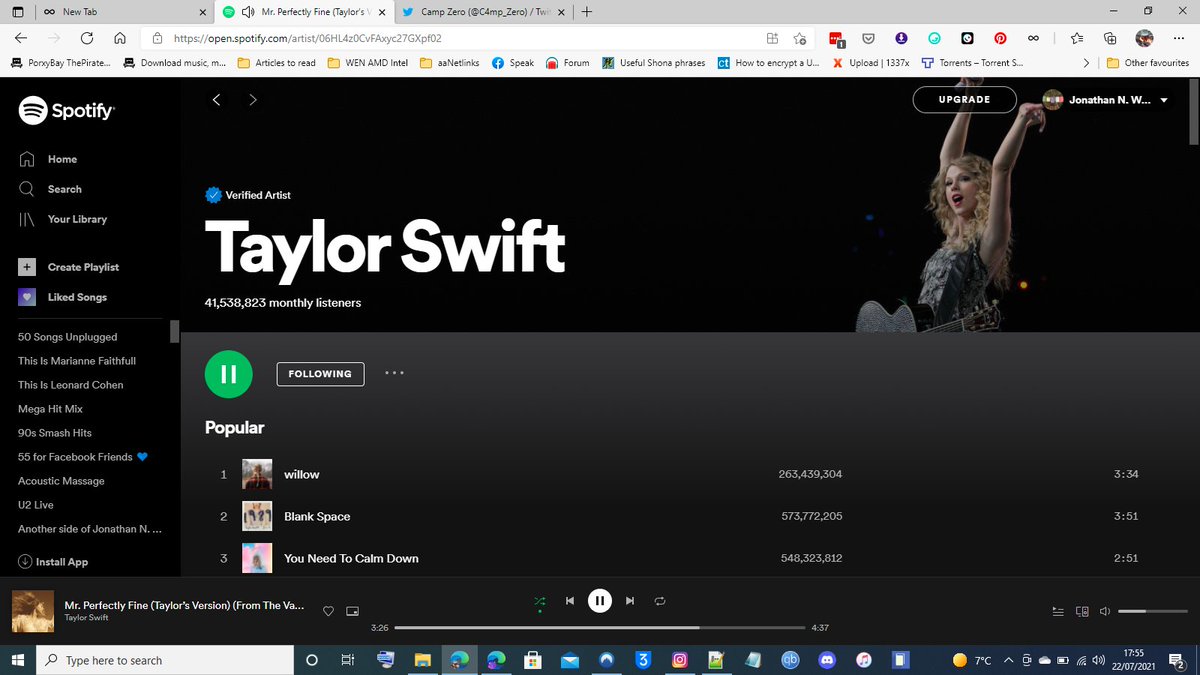This screenshot has height=675, width=1200.
Task: Toggle repeat mode
Action: tap(660, 601)
